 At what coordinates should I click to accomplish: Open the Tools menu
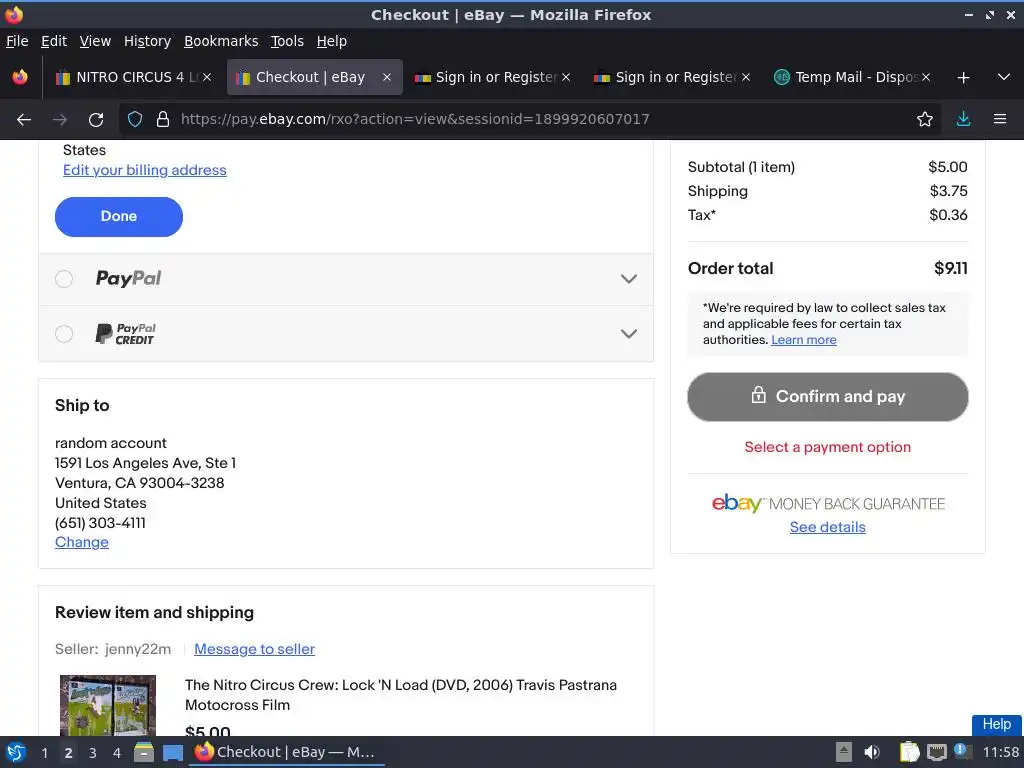coord(287,41)
